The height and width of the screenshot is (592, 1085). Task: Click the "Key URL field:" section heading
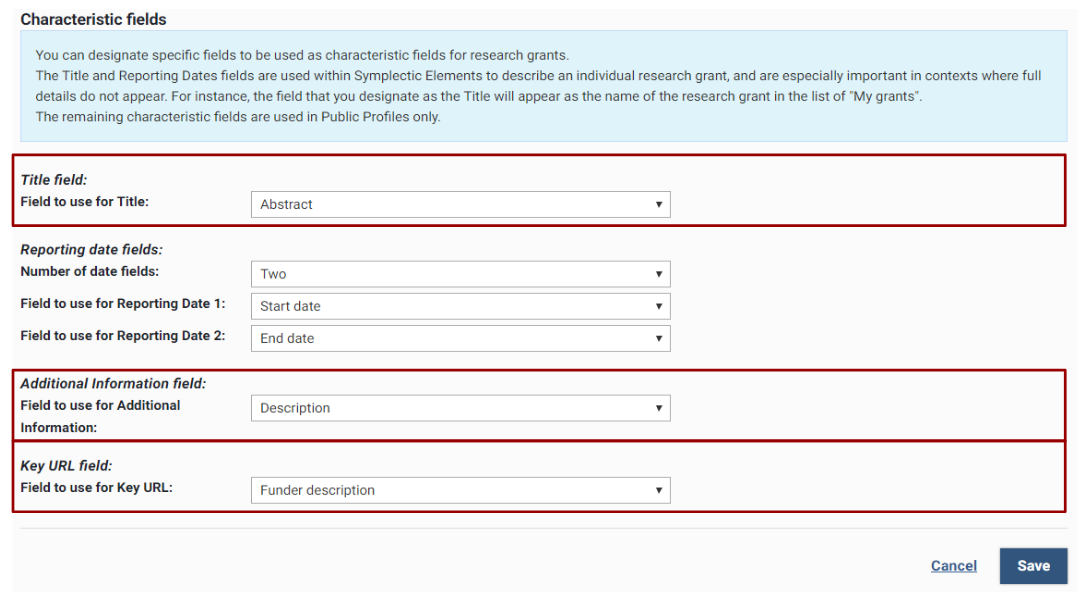click(x=66, y=466)
